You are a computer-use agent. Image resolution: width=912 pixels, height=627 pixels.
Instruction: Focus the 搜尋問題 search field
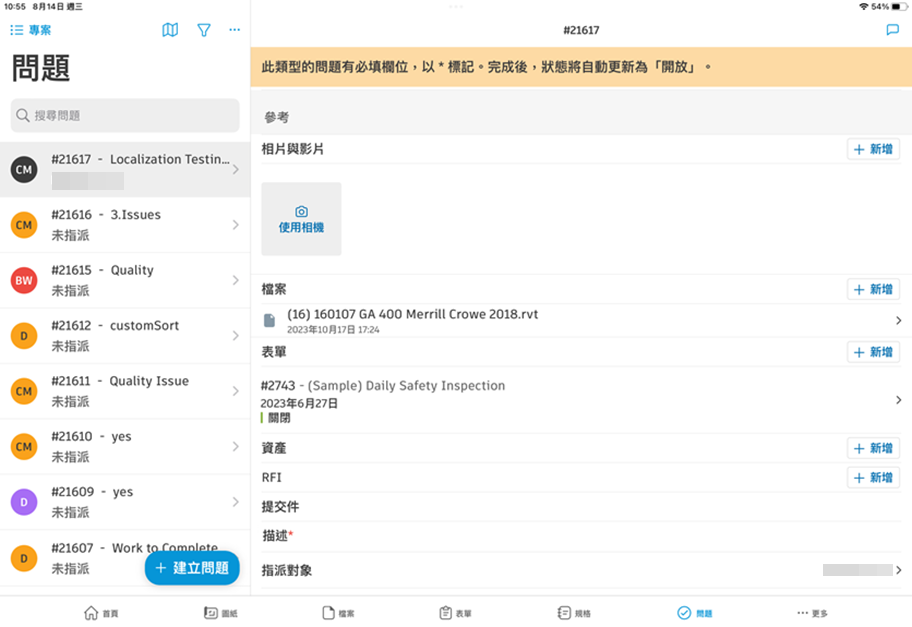tap(125, 115)
